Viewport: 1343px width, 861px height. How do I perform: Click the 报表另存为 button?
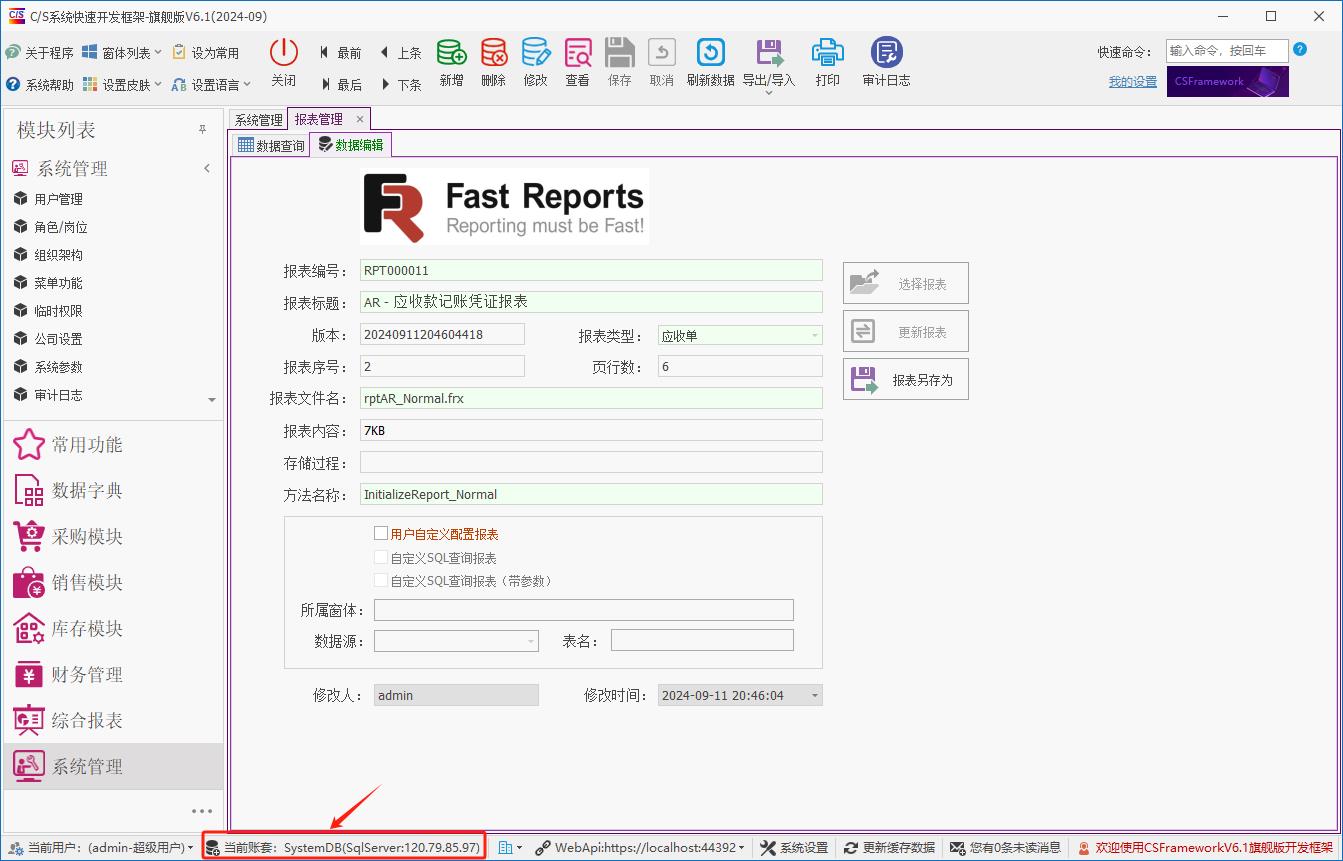coord(906,380)
